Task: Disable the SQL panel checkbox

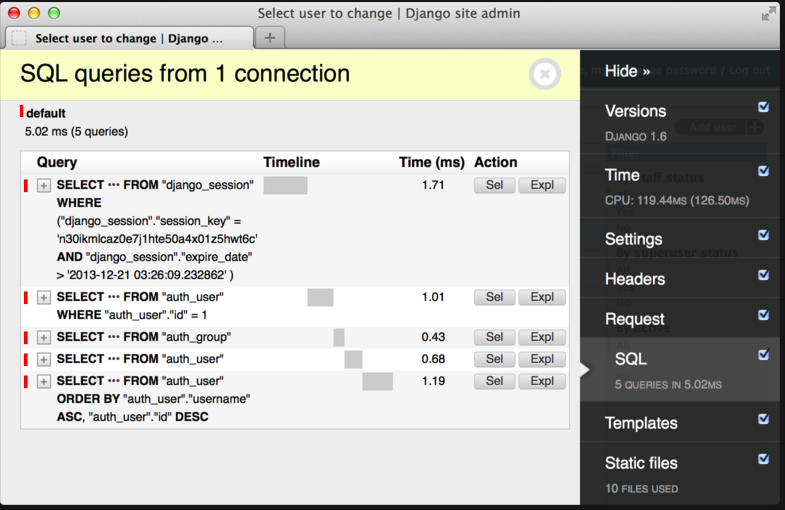Action: click(x=763, y=355)
